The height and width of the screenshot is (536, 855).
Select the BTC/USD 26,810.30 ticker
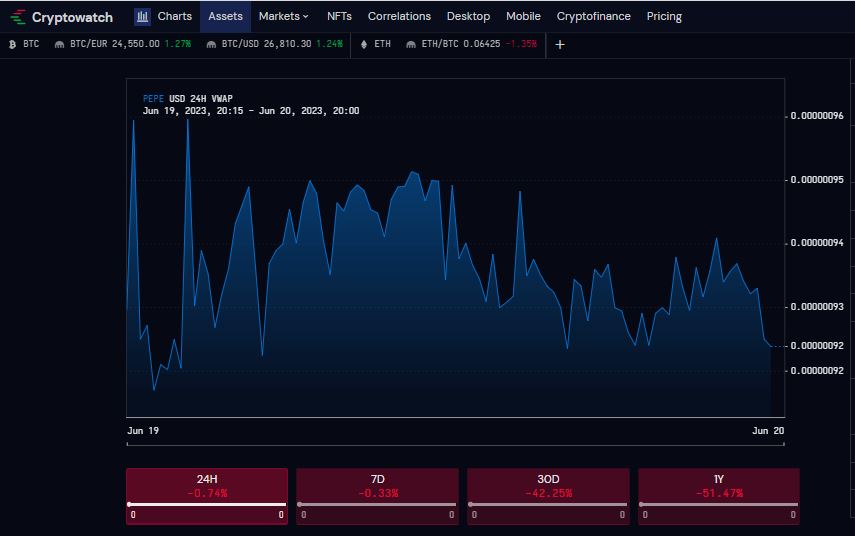point(274,44)
